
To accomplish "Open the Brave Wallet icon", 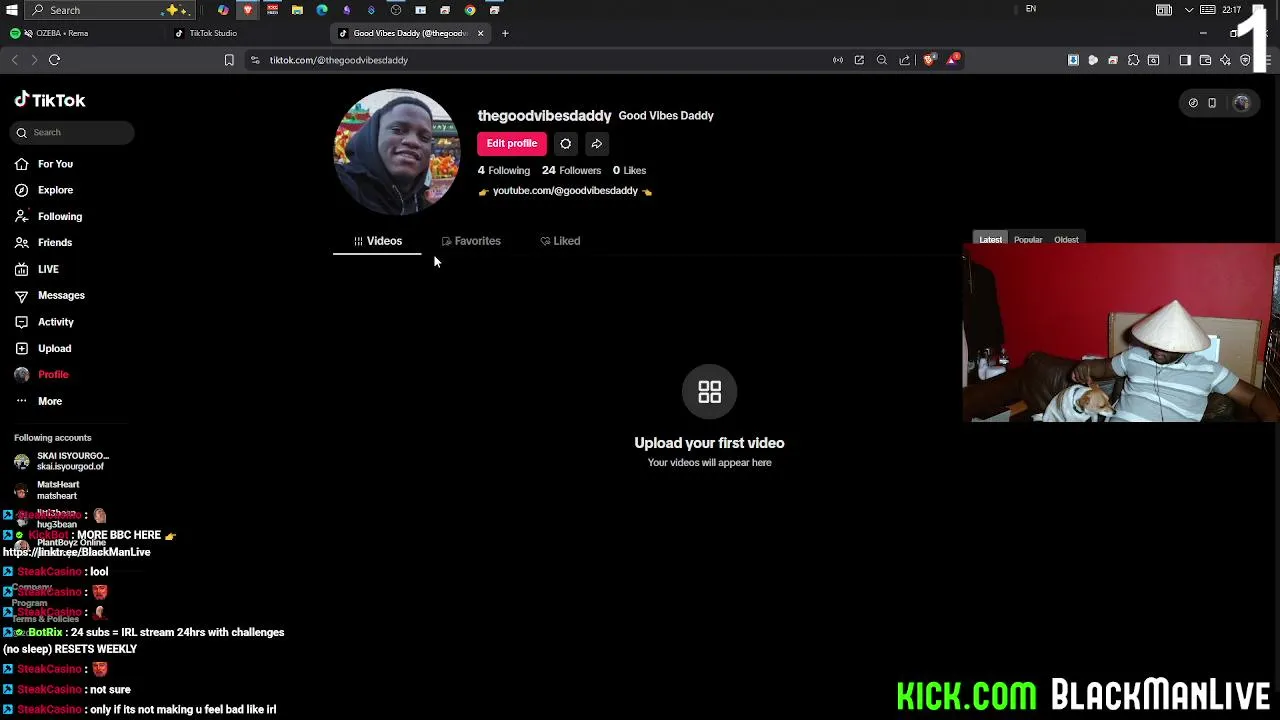I will click(x=1205, y=60).
